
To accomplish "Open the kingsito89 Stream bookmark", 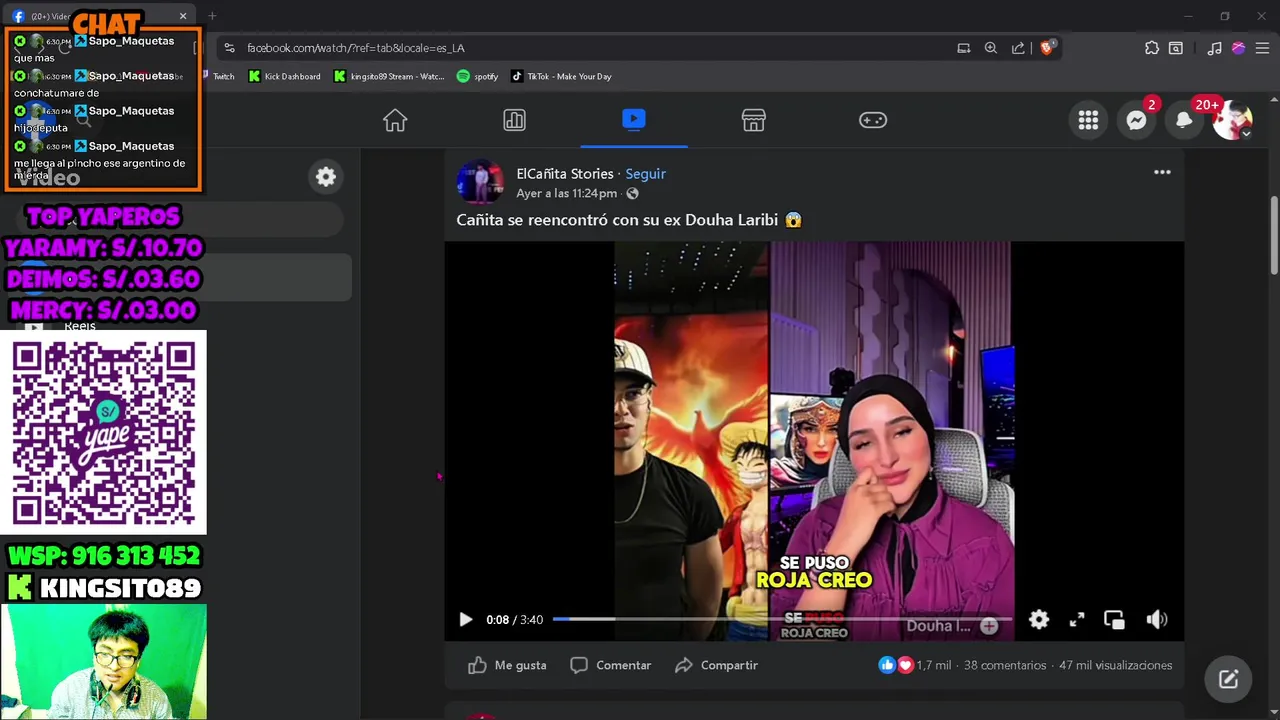I will [x=389, y=76].
